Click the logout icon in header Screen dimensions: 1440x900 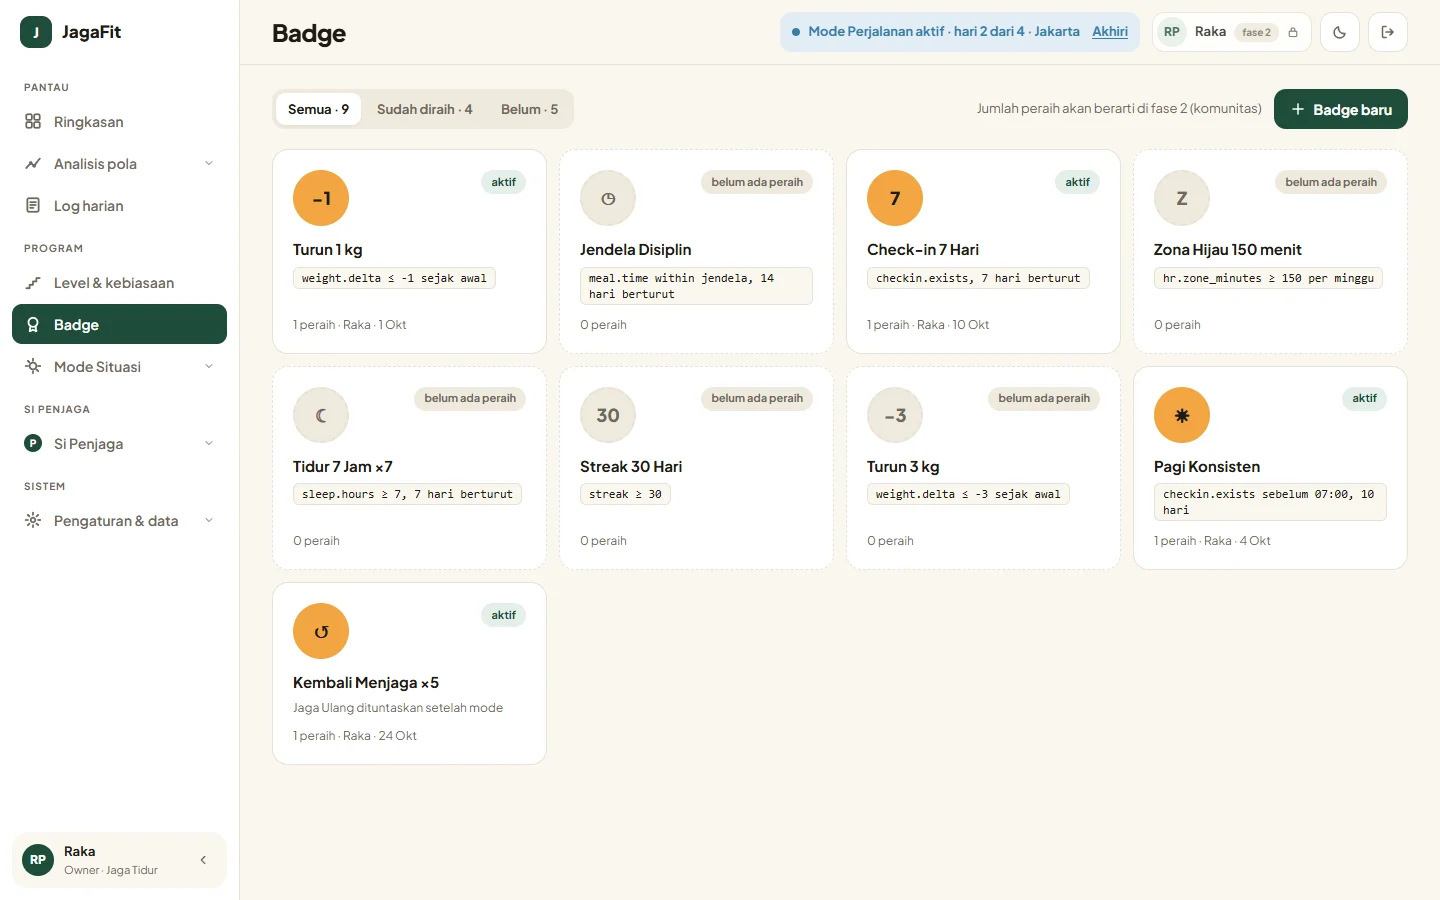(x=1388, y=32)
